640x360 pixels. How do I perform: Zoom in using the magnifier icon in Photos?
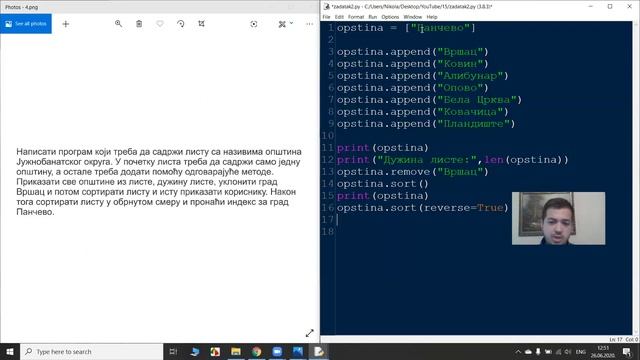tap(118, 24)
